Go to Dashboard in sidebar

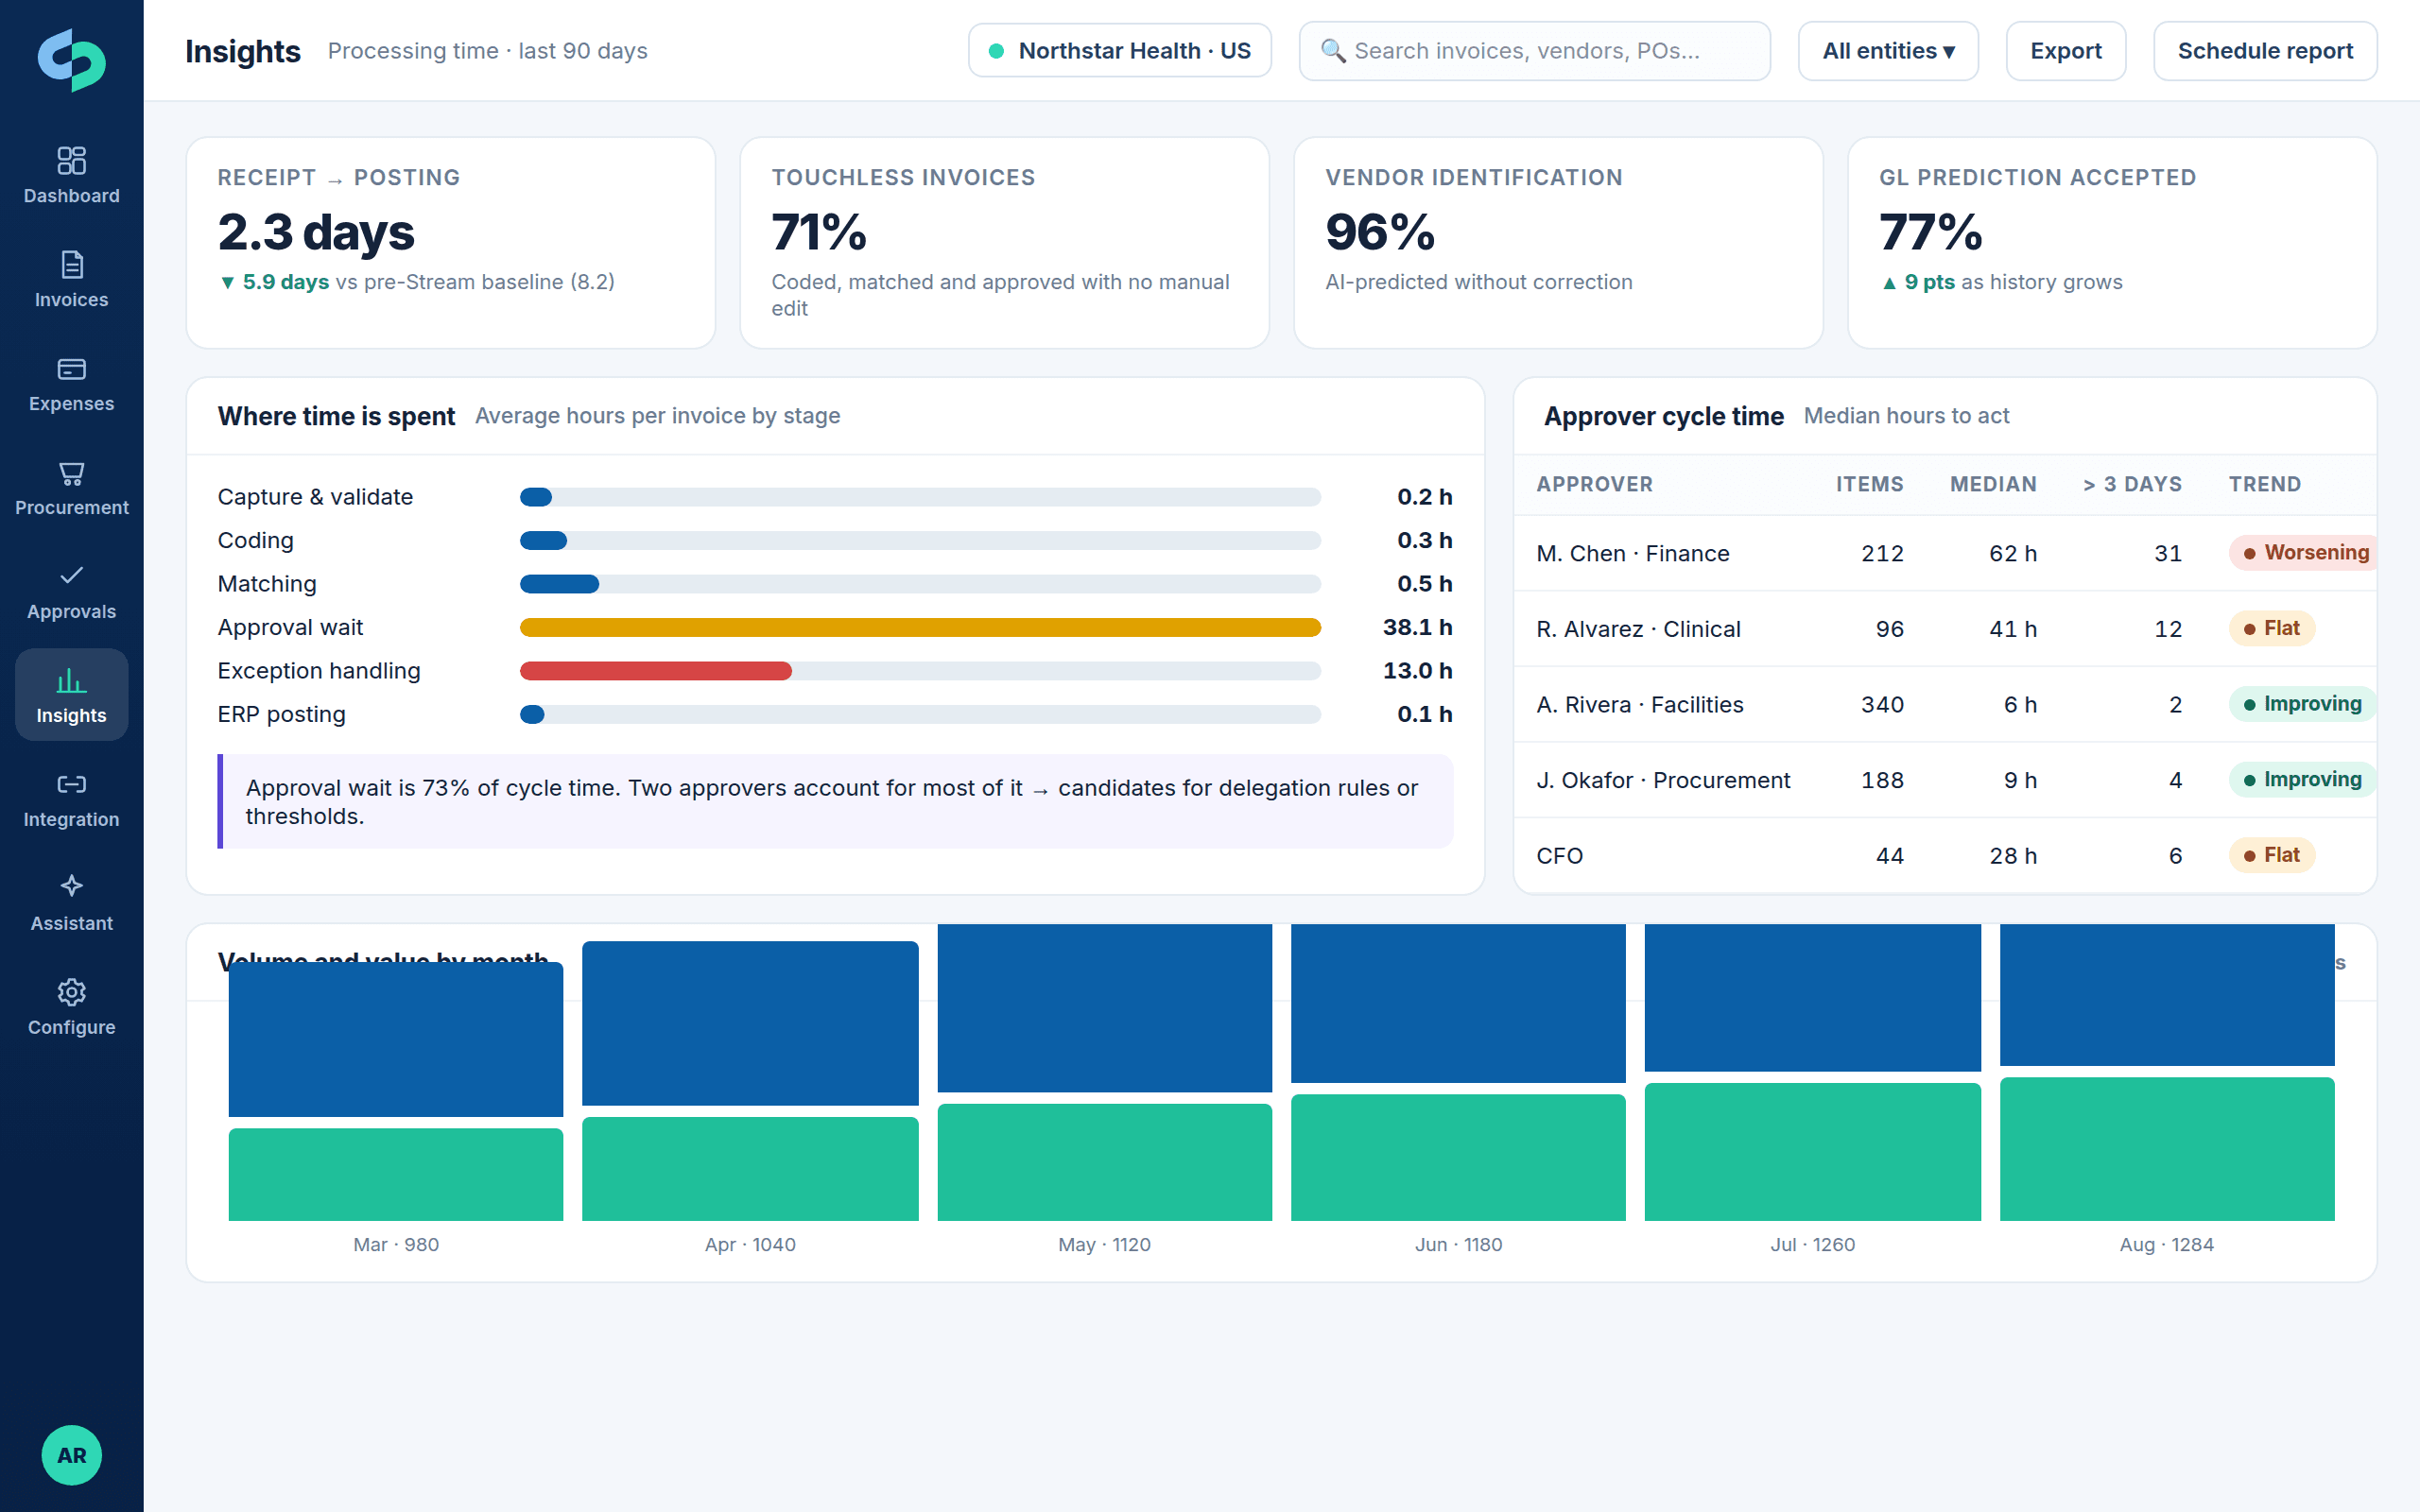(71, 175)
